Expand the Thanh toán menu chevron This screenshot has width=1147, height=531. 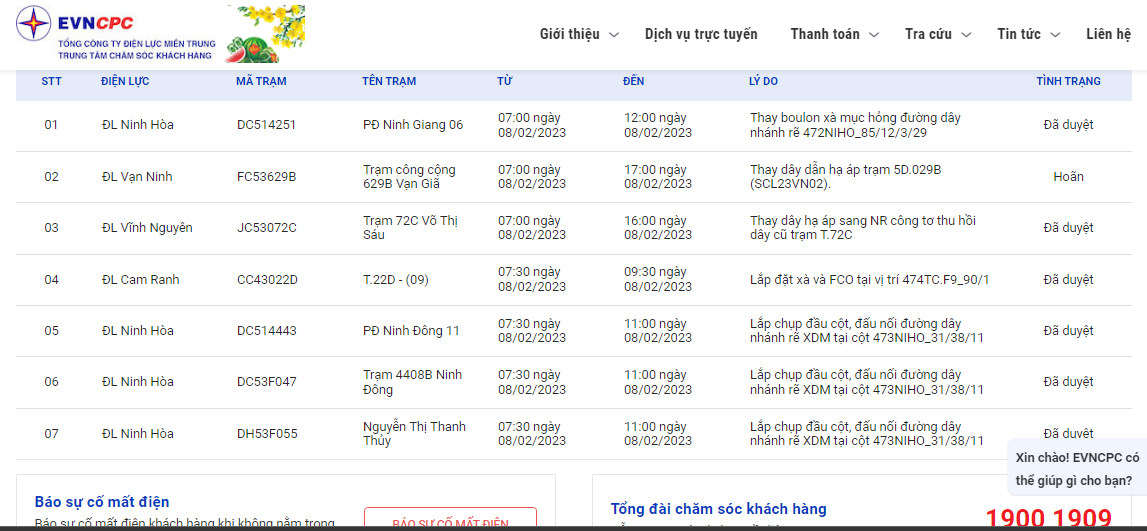click(873, 35)
